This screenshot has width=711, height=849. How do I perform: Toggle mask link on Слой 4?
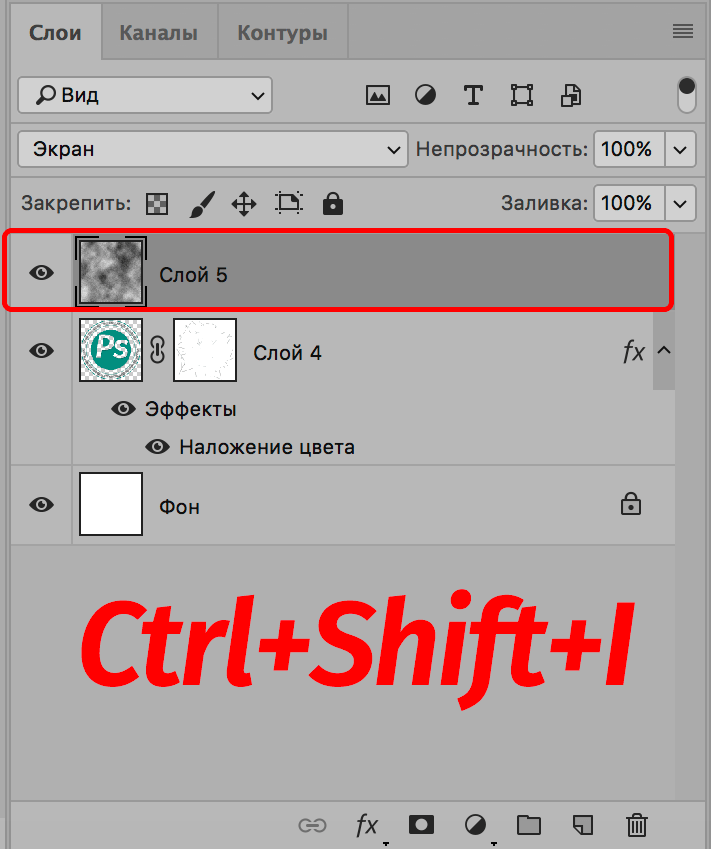tap(158, 350)
